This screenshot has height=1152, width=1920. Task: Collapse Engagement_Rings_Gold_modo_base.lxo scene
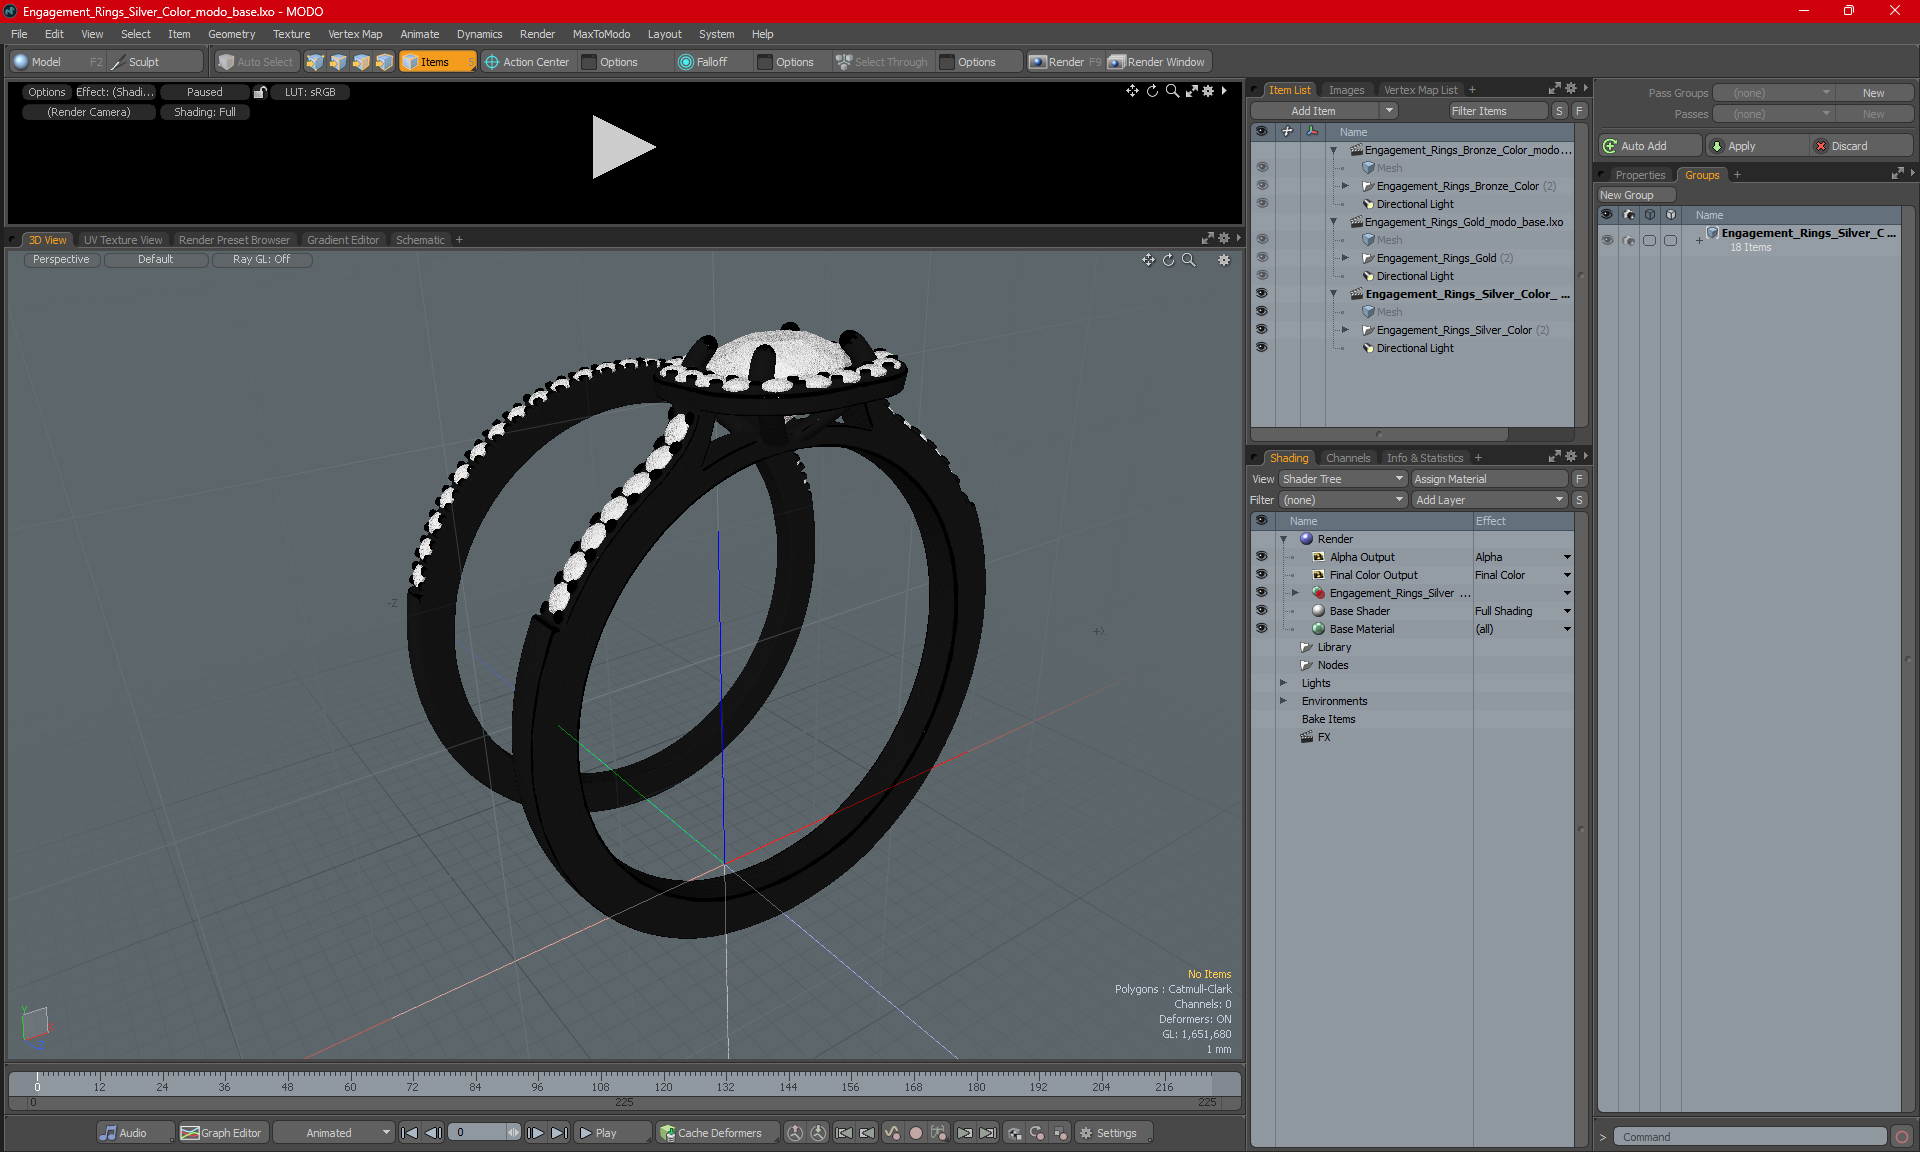click(1333, 222)
